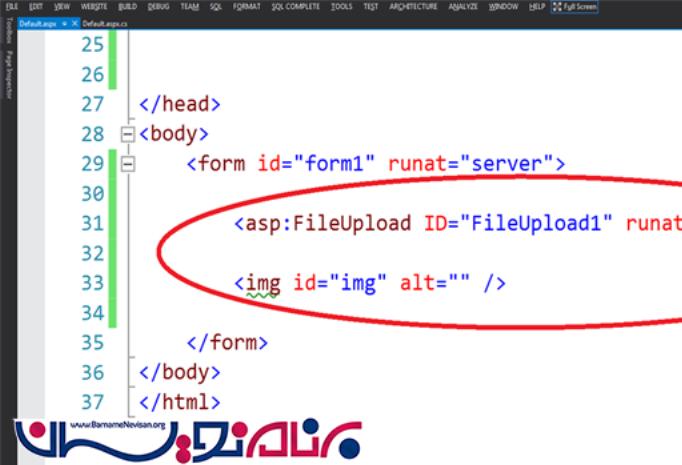Open the TEST menu
682x465 pixels.
coord(371,7)
